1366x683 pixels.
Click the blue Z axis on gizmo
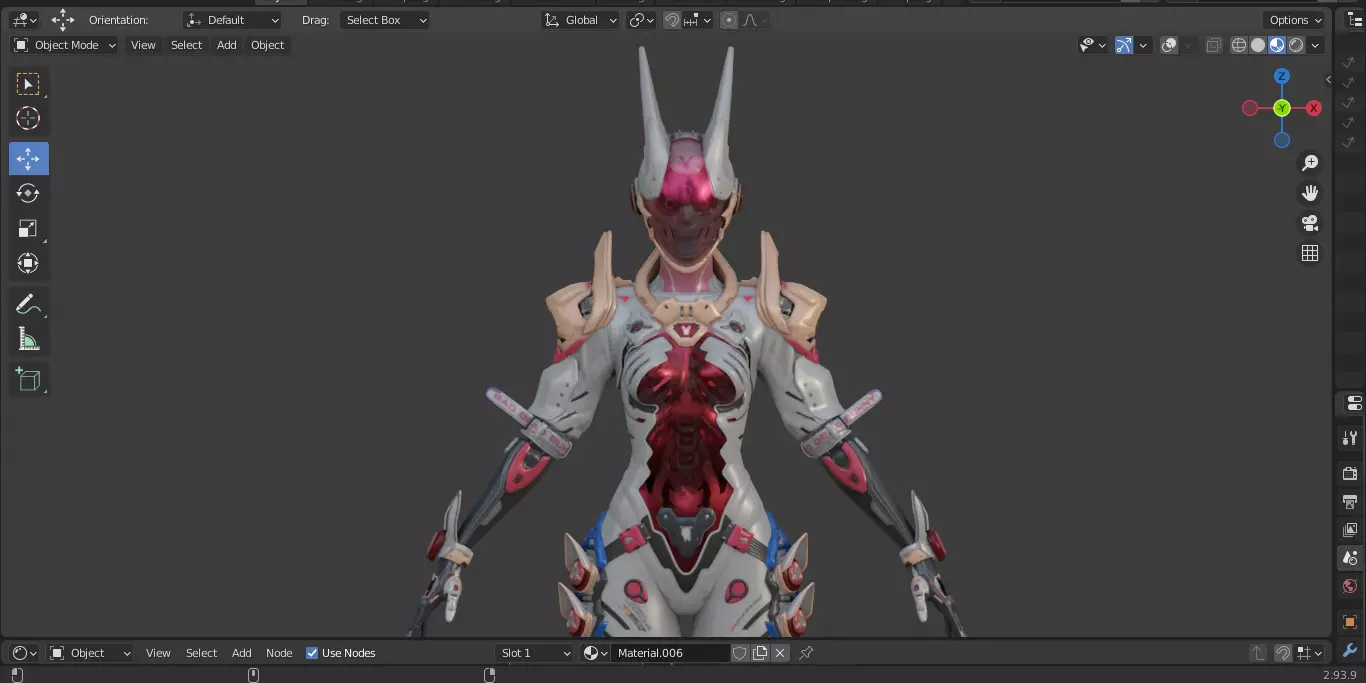pos(1282,76)
